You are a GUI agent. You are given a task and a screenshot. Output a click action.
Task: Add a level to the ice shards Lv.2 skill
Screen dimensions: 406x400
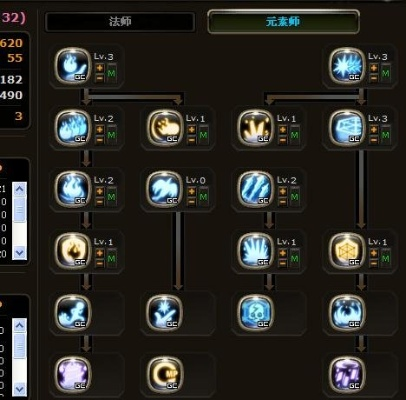pyautogui.click(x=283, y=191)
